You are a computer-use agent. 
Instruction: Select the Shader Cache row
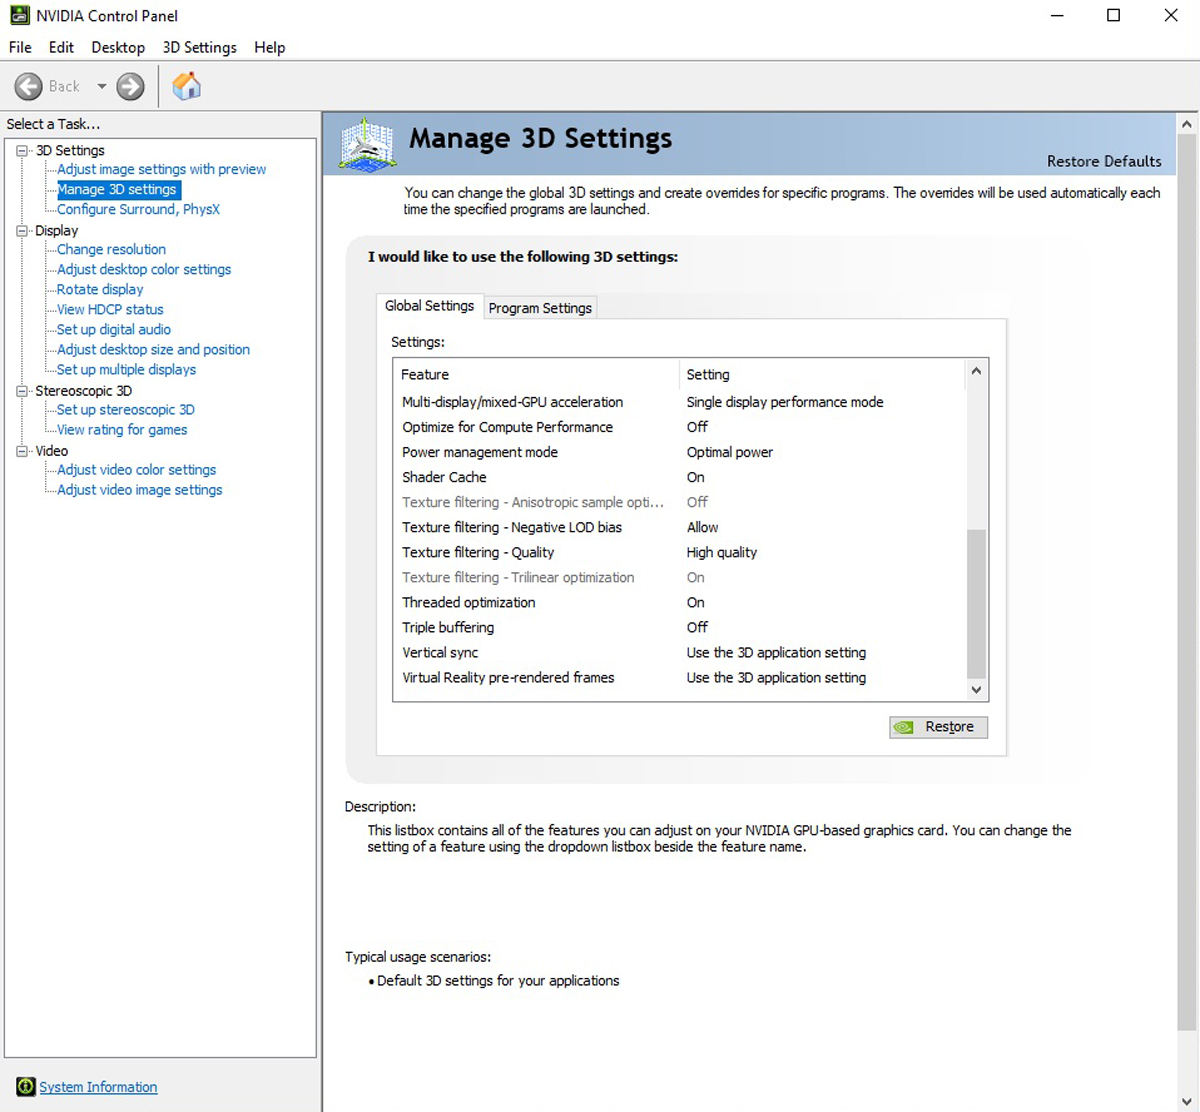[x=680, y=477]
